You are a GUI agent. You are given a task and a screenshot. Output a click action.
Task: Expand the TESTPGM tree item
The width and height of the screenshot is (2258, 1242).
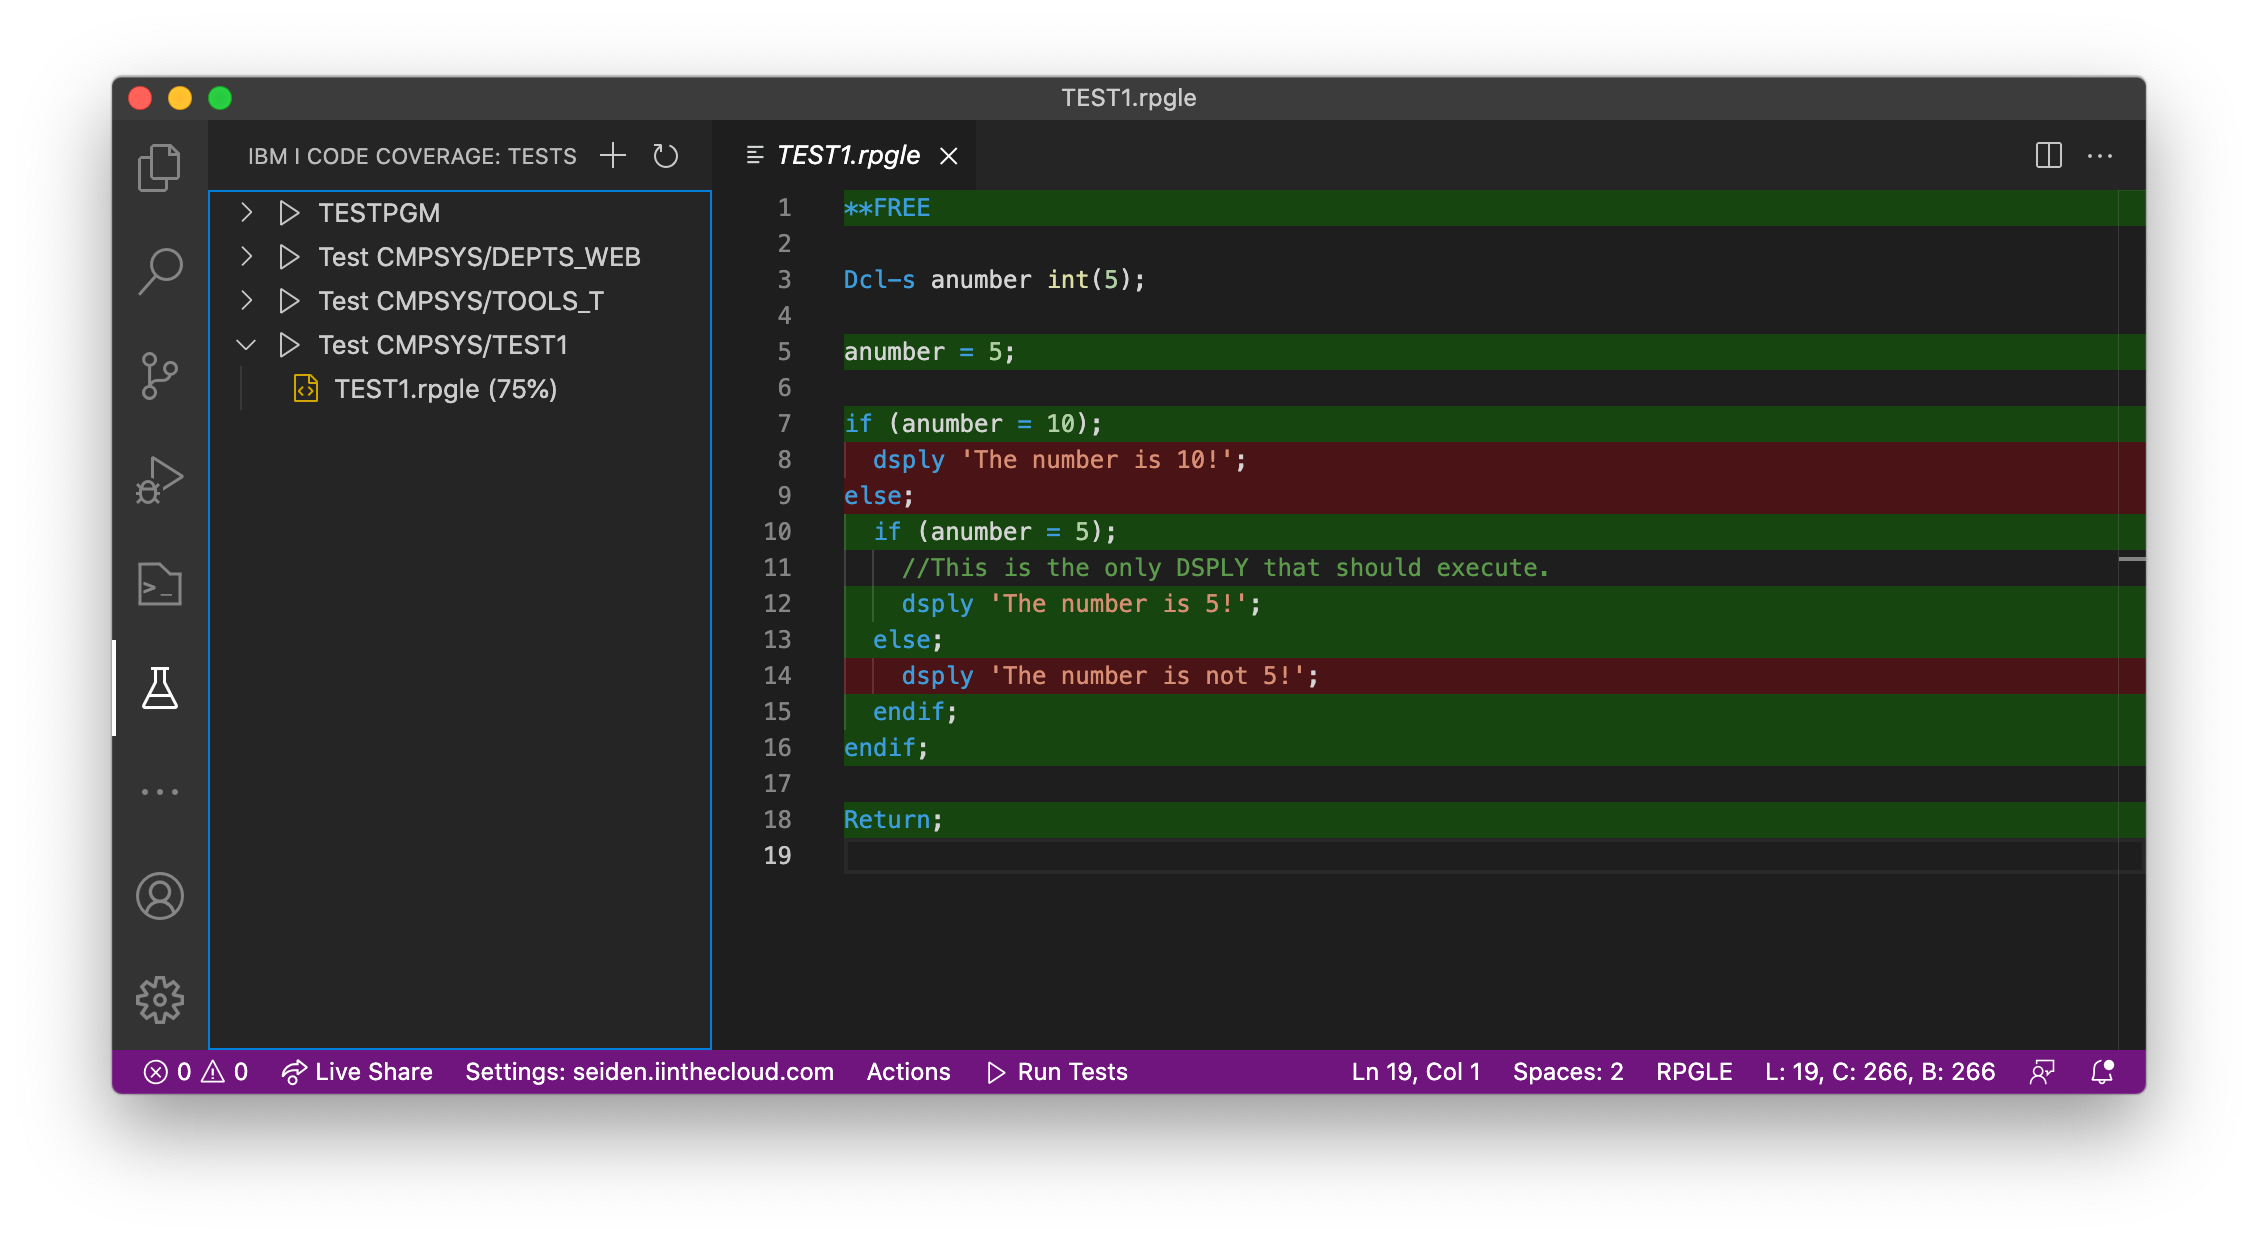(x=246, y=212)
